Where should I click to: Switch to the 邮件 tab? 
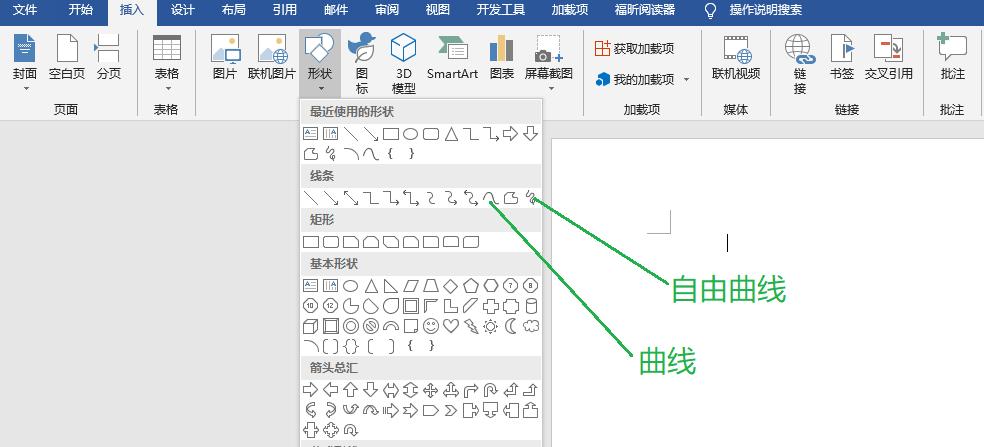[x=336, y=10]
